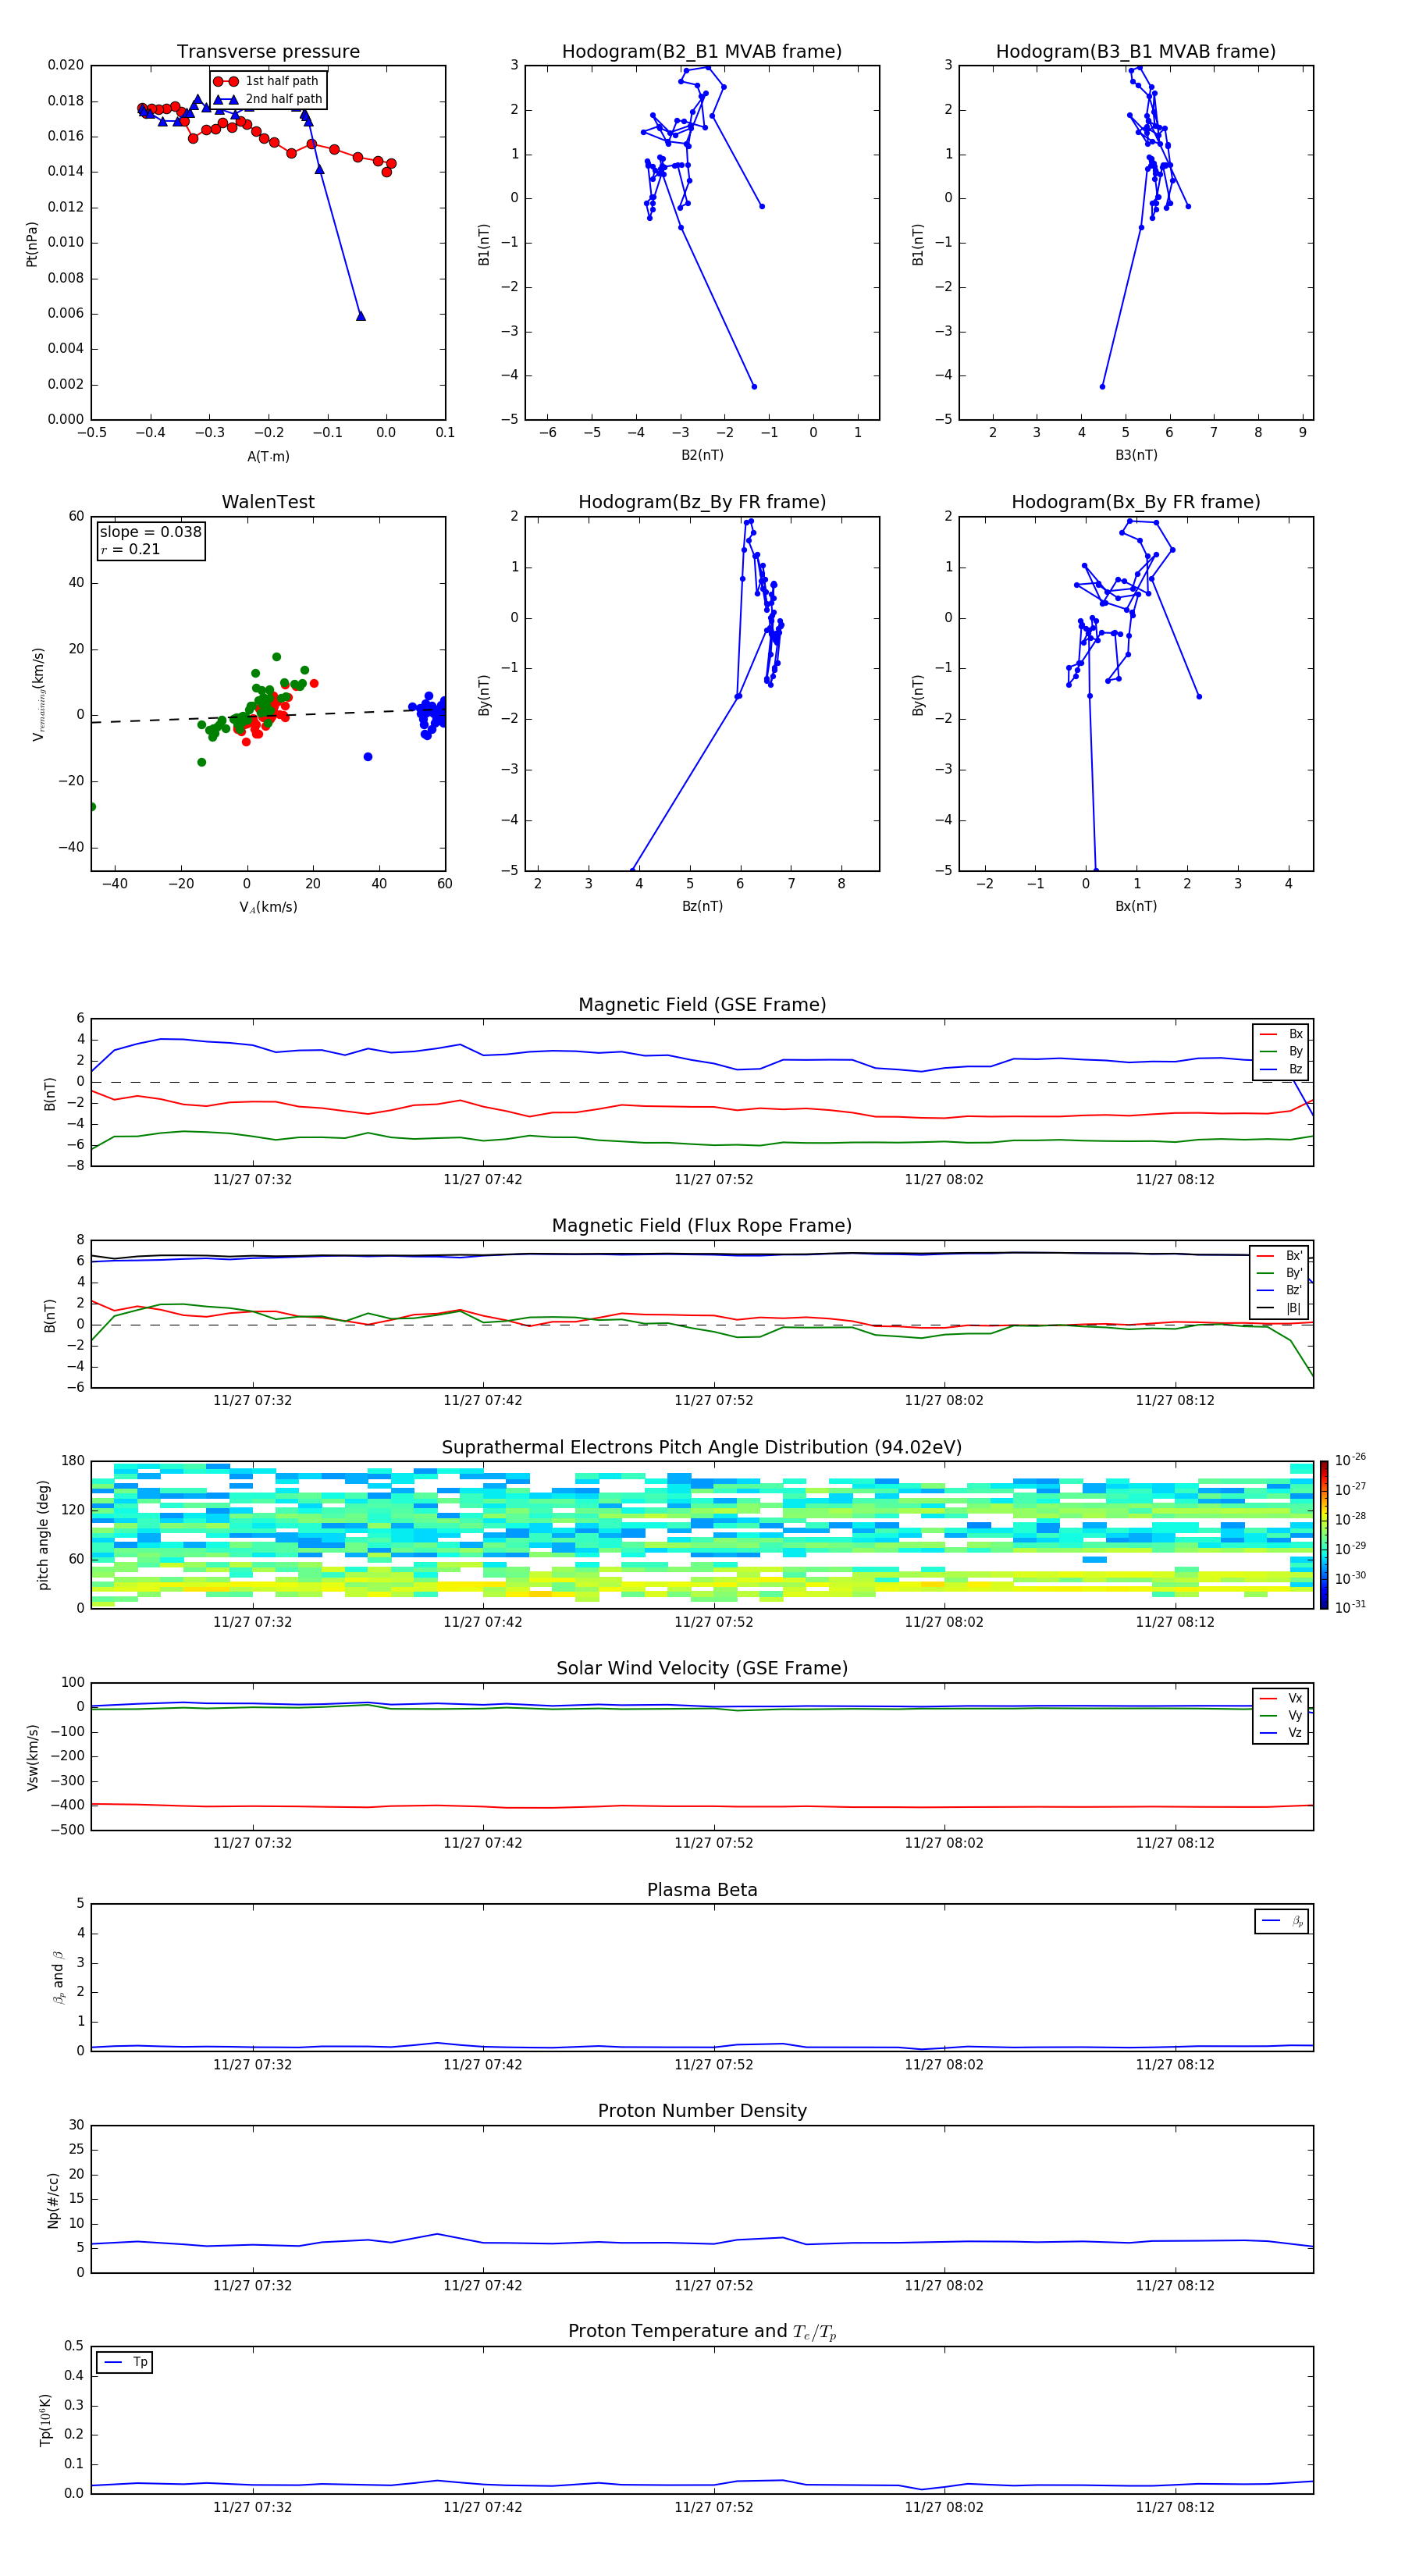Click "11/27 08:02" tick under Solar Wind Velocity
This screenshot has height=2576, width=1405.
(x=944, y=1843)
